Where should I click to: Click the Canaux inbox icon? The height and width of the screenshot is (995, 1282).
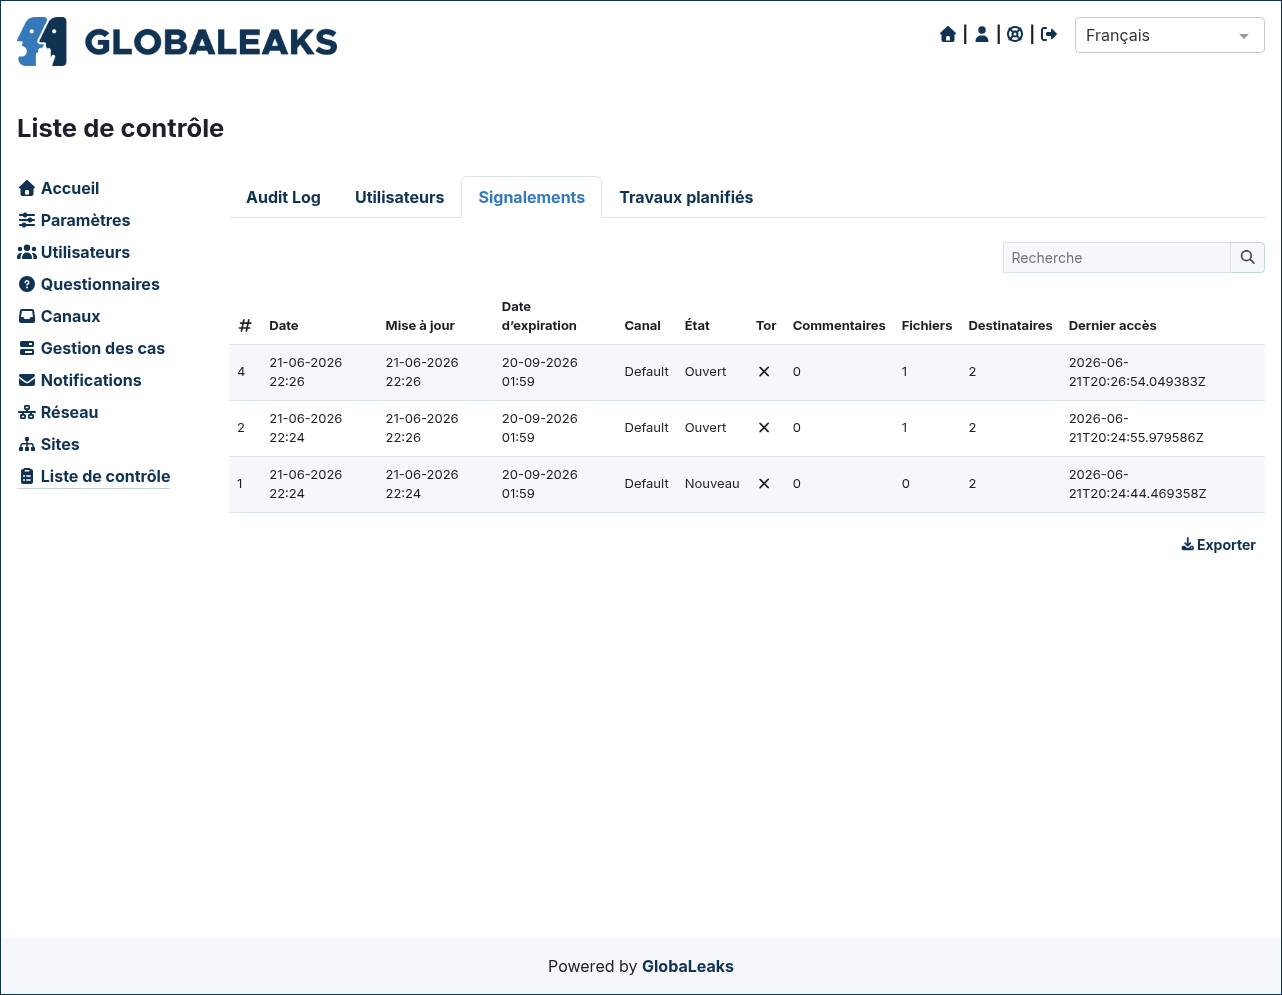point(27,316)
